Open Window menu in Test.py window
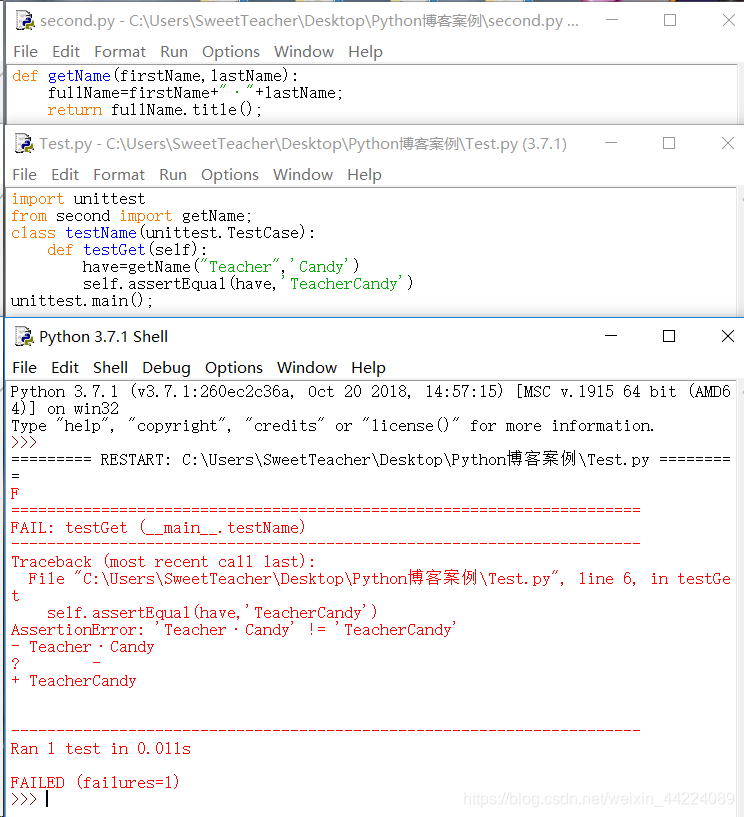Screen dimensions: 744x817 tap(303, 175)
